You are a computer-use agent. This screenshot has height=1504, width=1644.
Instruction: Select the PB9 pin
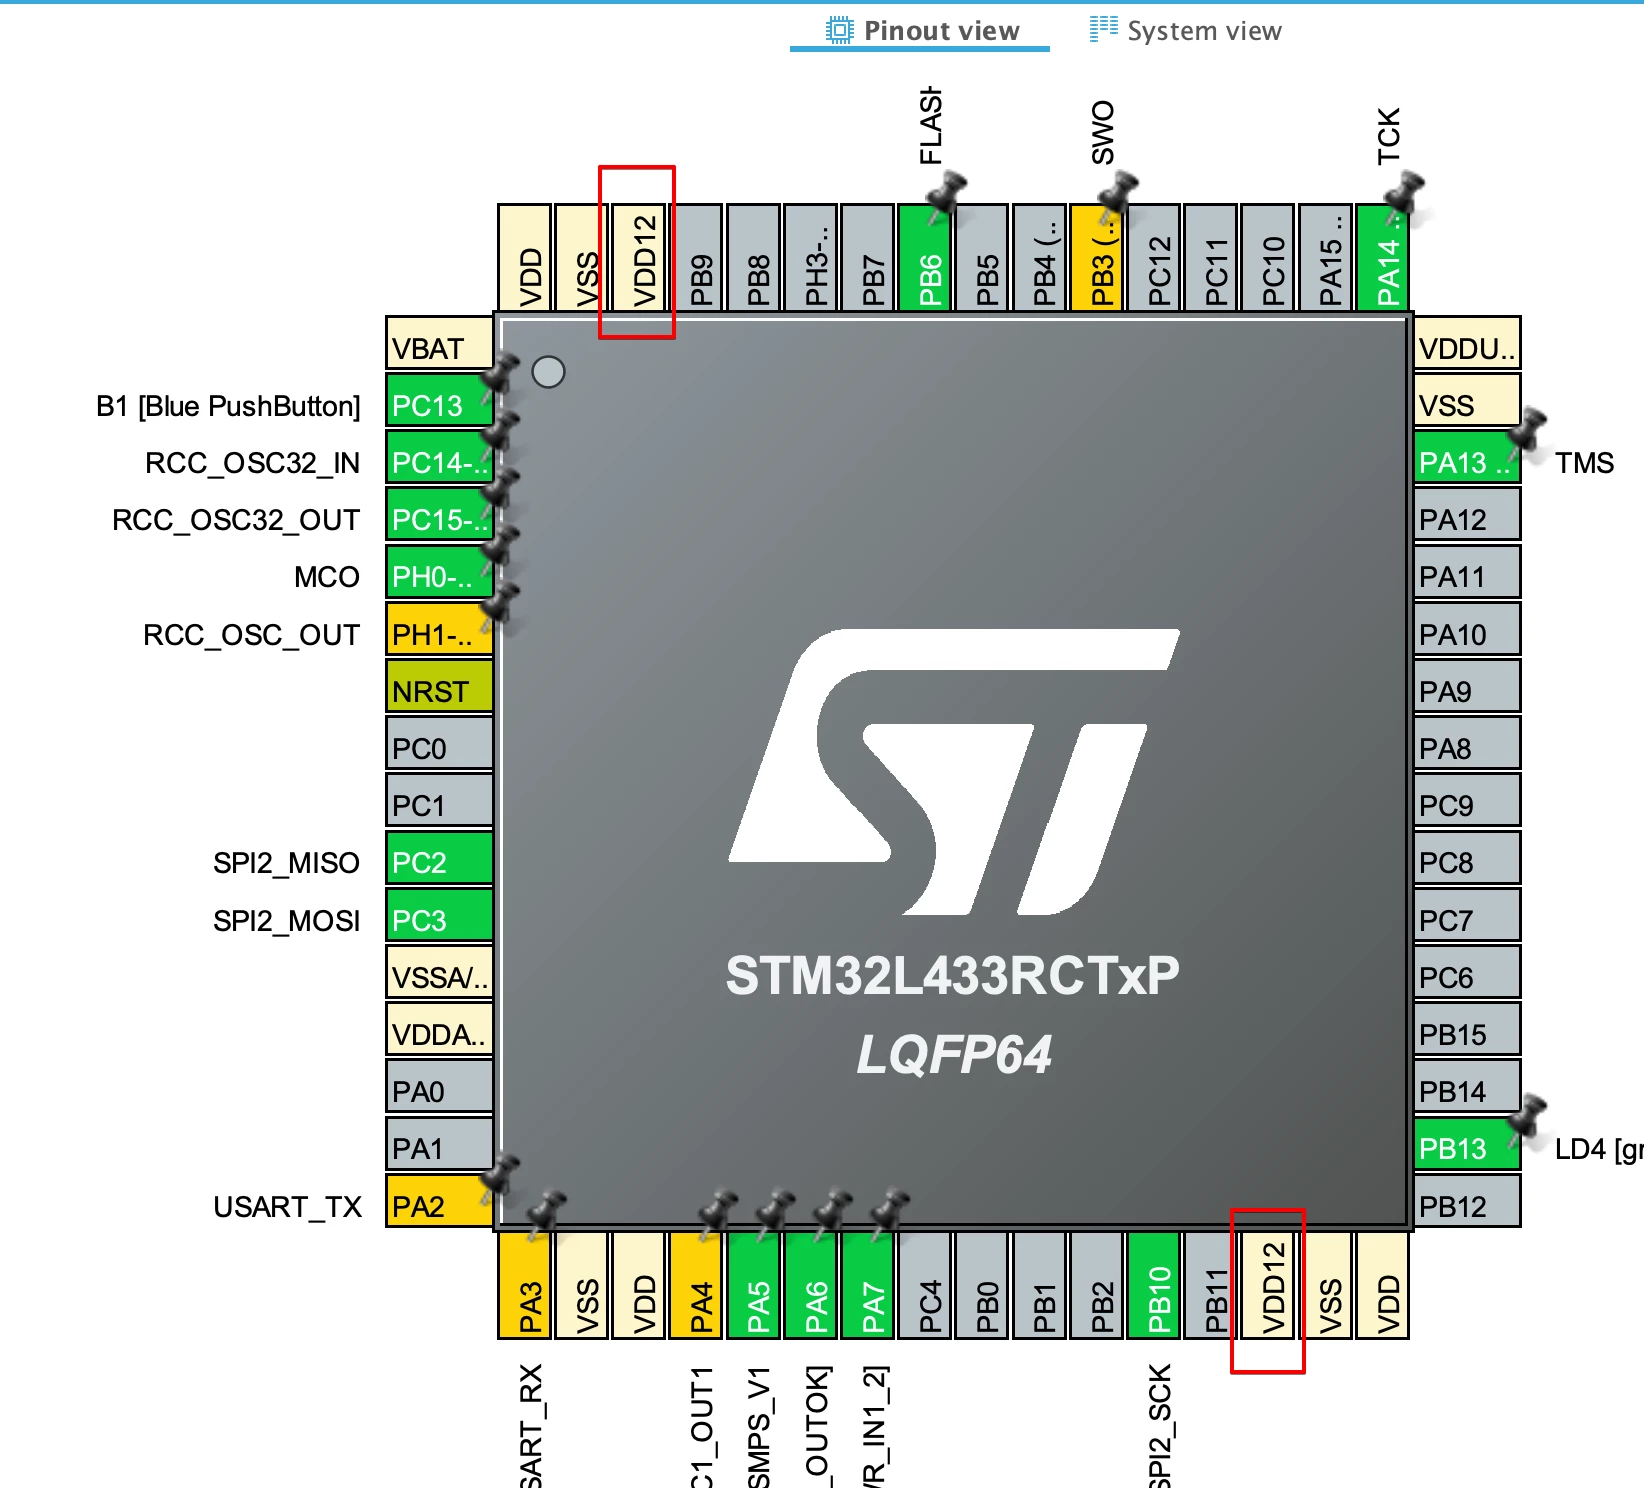(x=696, y=257)
